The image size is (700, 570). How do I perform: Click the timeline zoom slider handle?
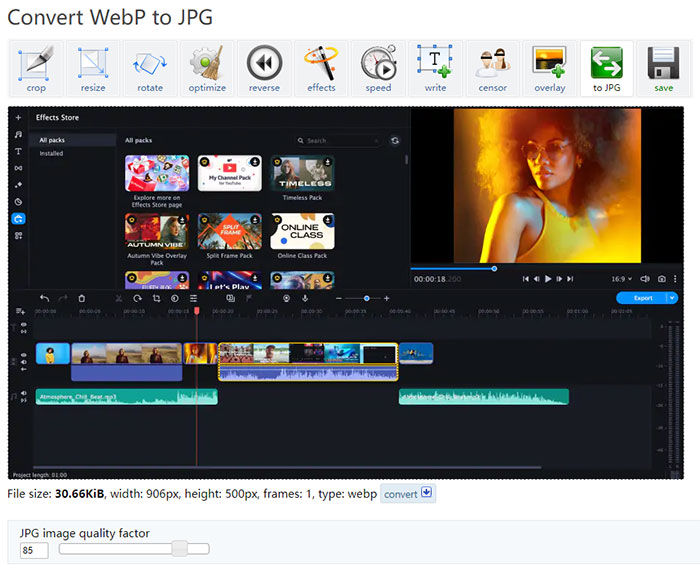367,298
